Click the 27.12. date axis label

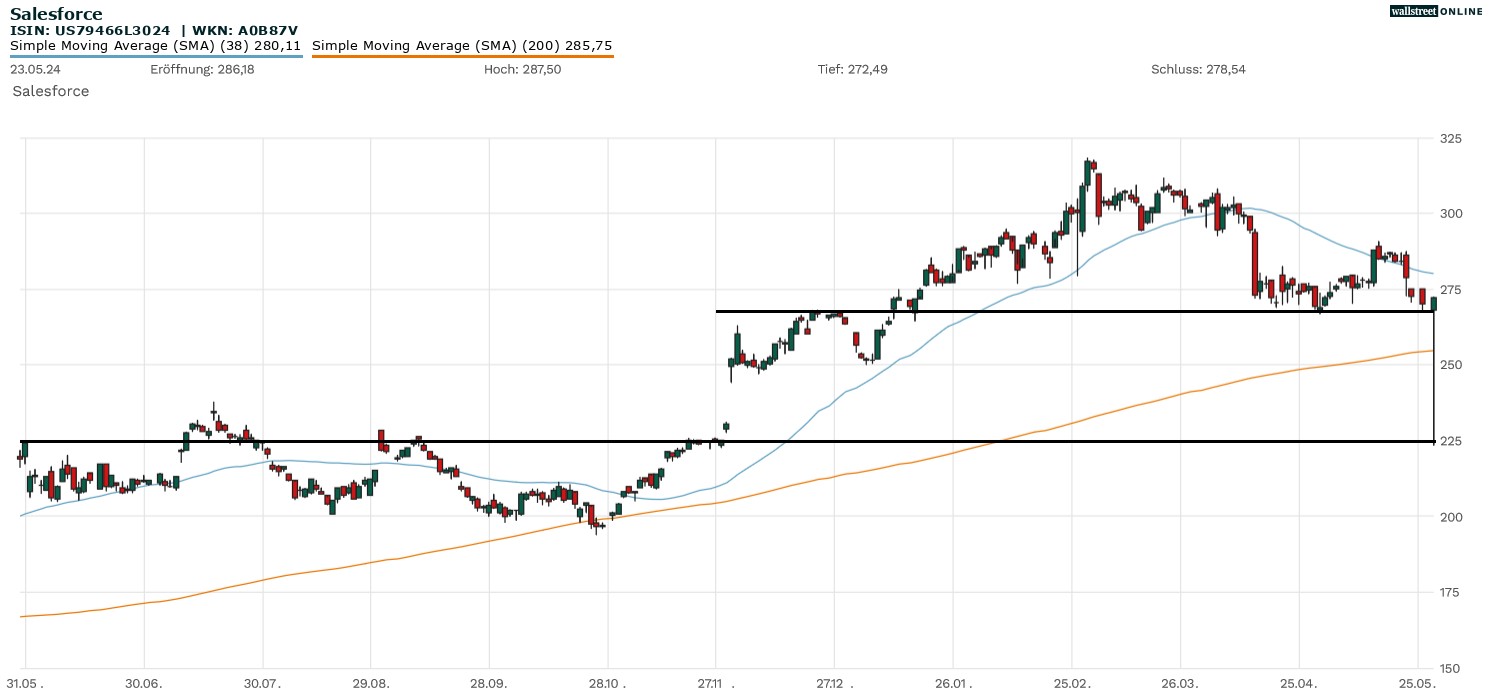pos(835,682)
